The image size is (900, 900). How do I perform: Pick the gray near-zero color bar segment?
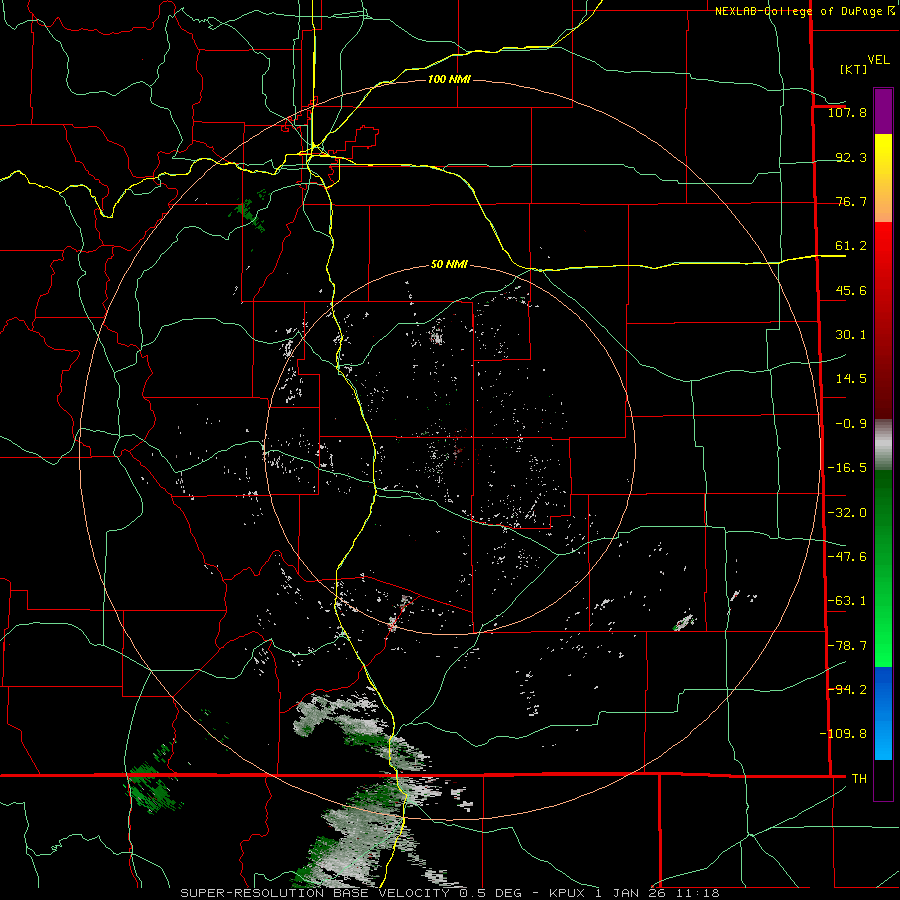pos(883,445)
